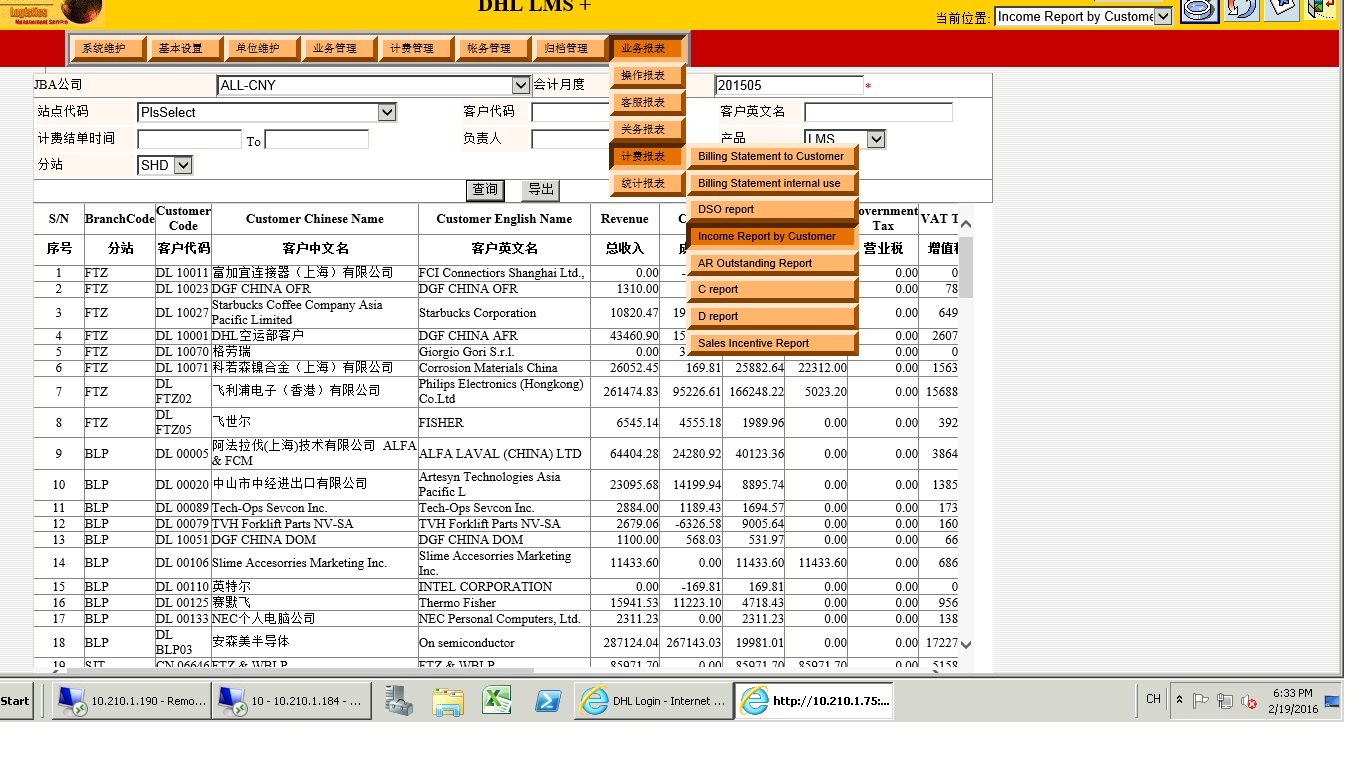Click customer code DL 10071 cell
The height and width of the screenshot is (768, 1364).
182,368
